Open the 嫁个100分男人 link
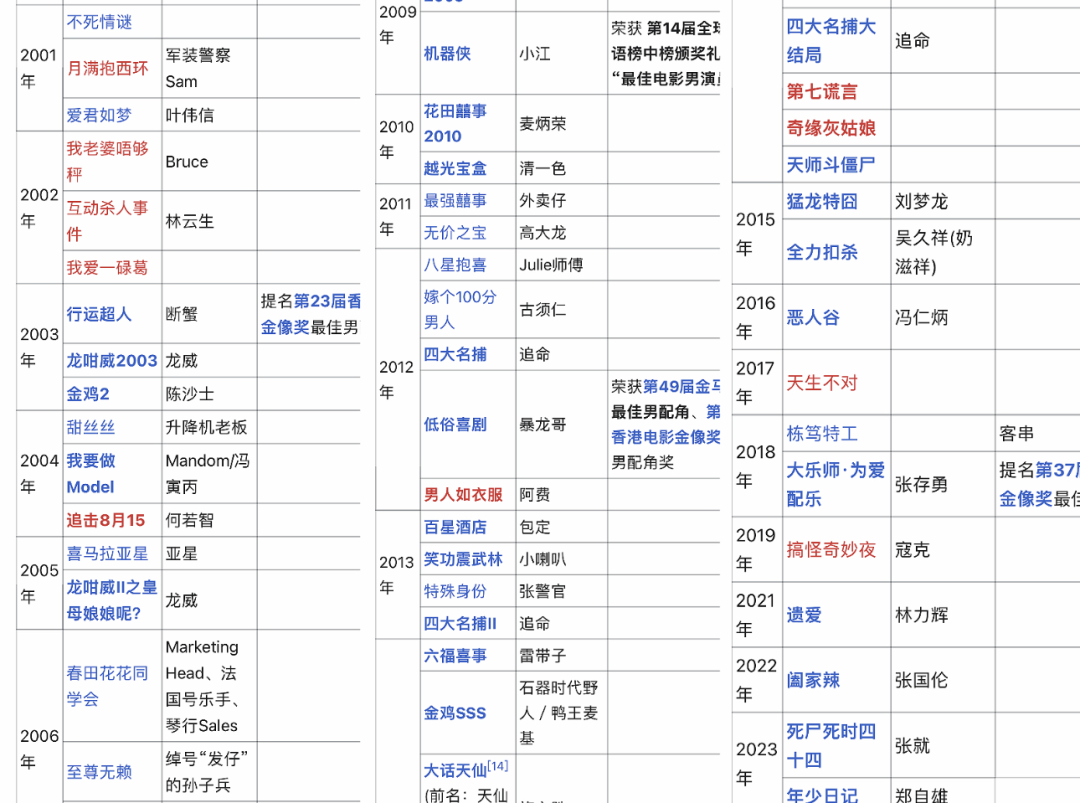 click(460, 309)
